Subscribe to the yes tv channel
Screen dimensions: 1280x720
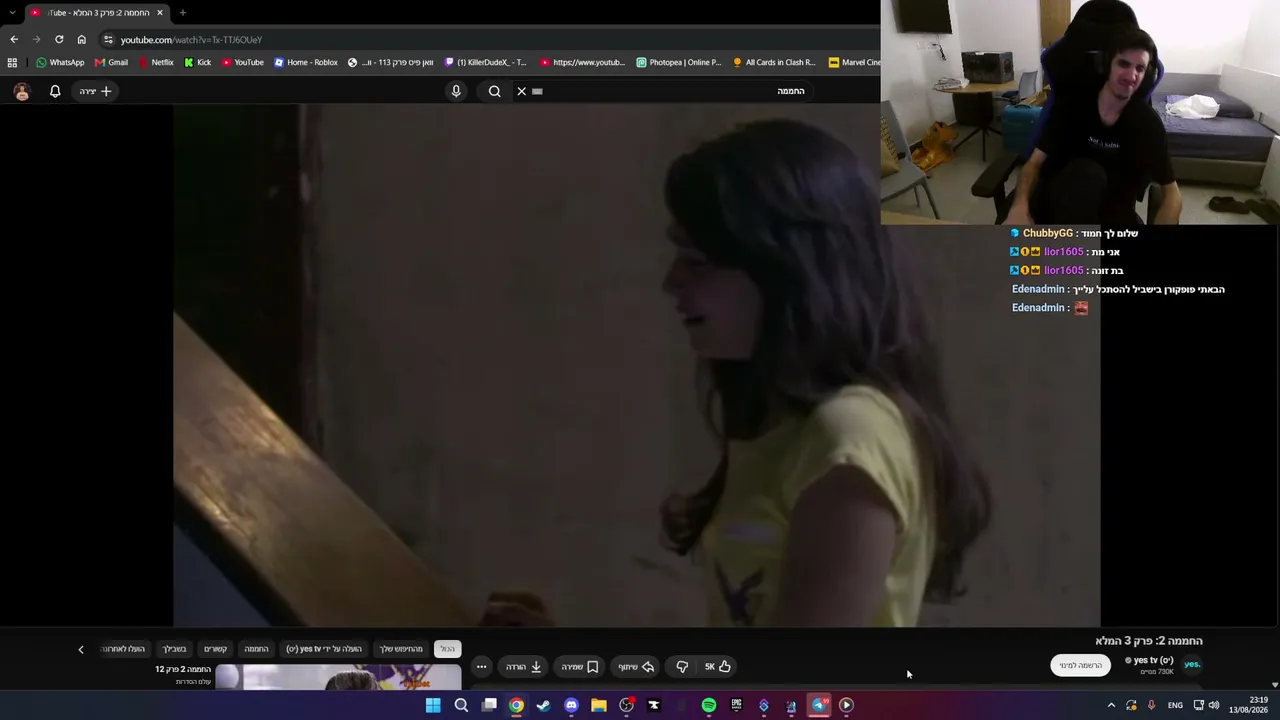pyautogui.click(x=1080, y=666)
